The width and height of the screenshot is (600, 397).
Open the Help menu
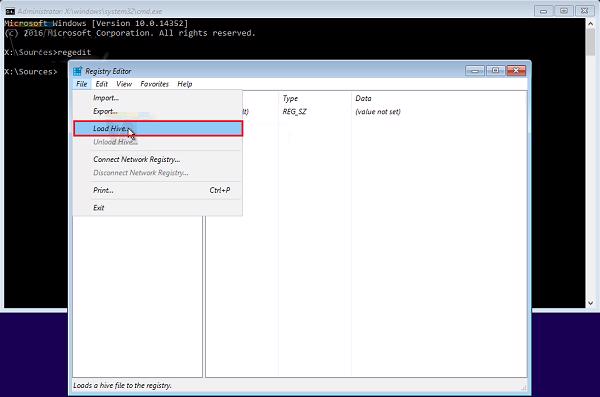coord(185,84)
